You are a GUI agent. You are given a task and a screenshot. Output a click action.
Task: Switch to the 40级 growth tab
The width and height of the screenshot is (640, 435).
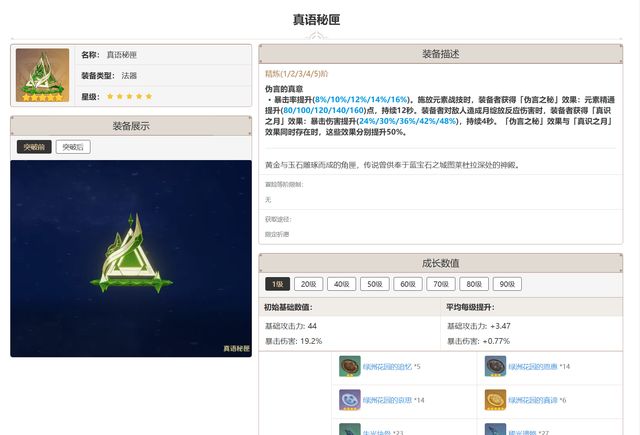[342, 284]
